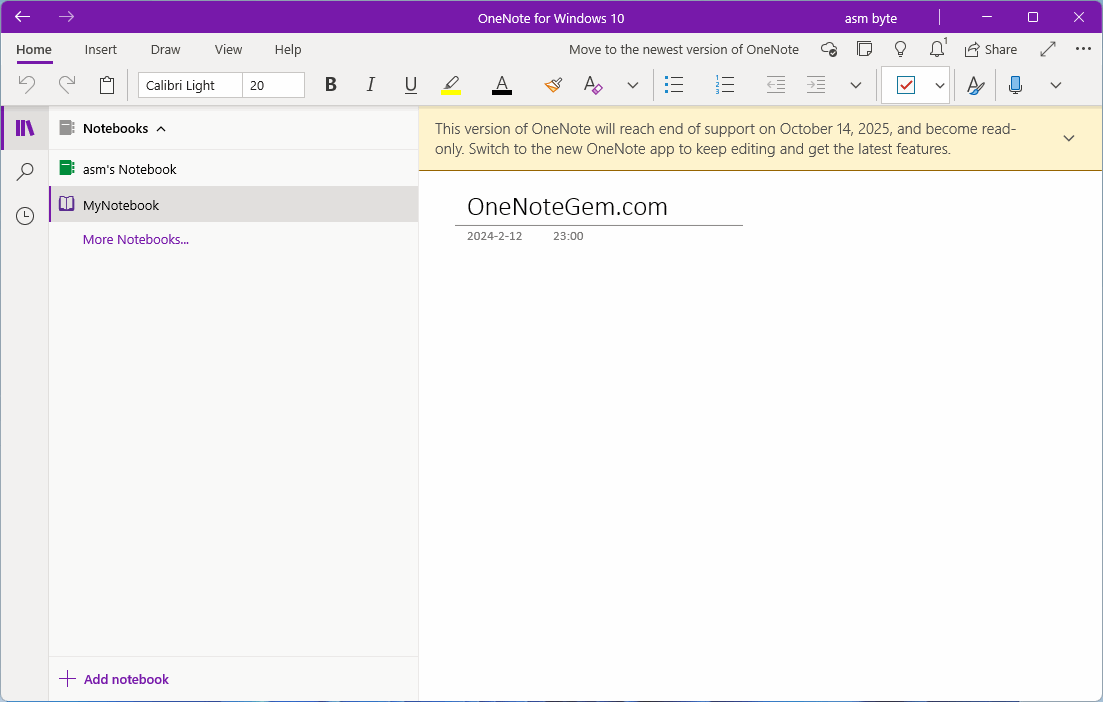Image resolution: width=1103 pixels, height=702 pixels.
Task: Click Add notebook
Action: [x=115, y=679]
